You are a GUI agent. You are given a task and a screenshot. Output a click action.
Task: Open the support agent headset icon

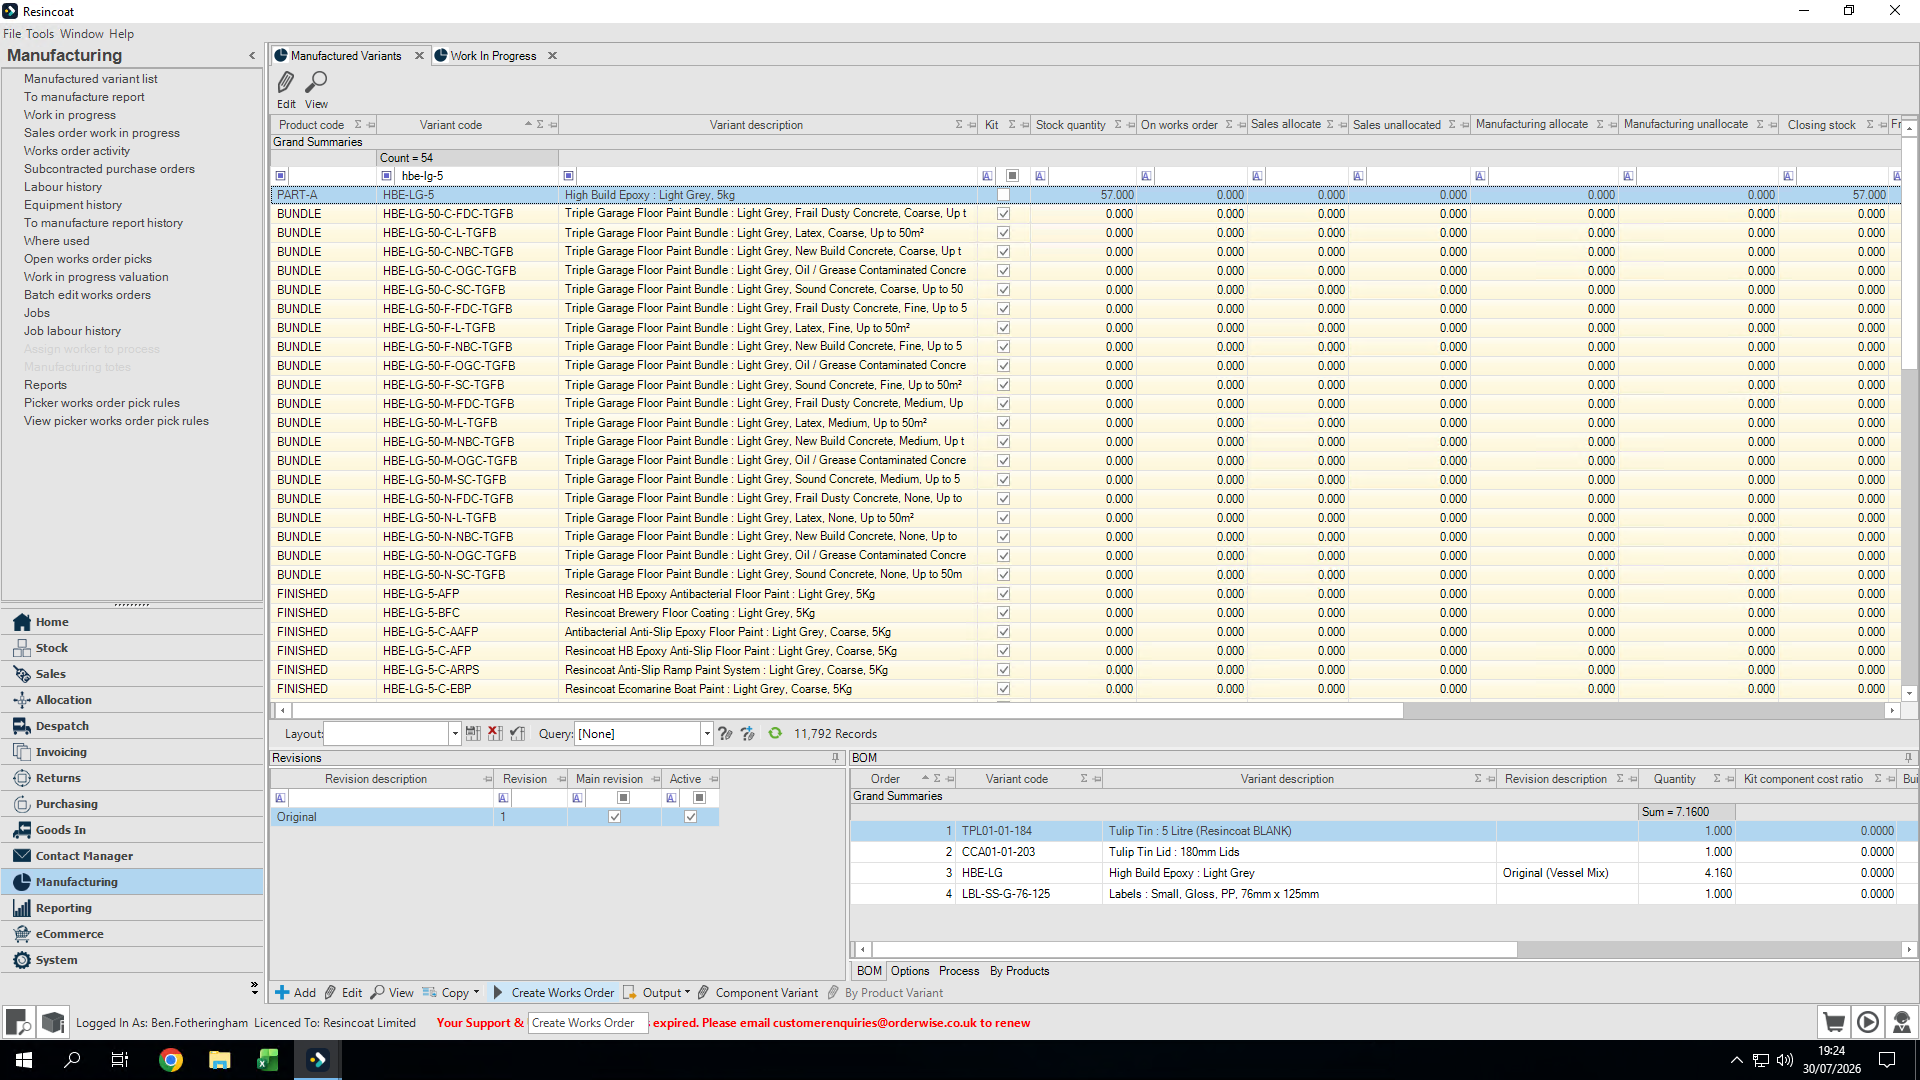point(1902,1022)
